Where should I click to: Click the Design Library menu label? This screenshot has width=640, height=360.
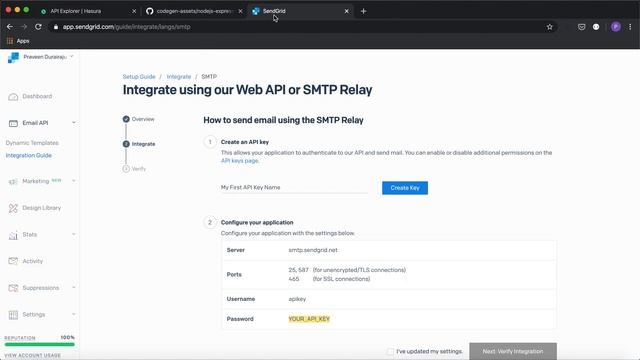tap(42, 208)
